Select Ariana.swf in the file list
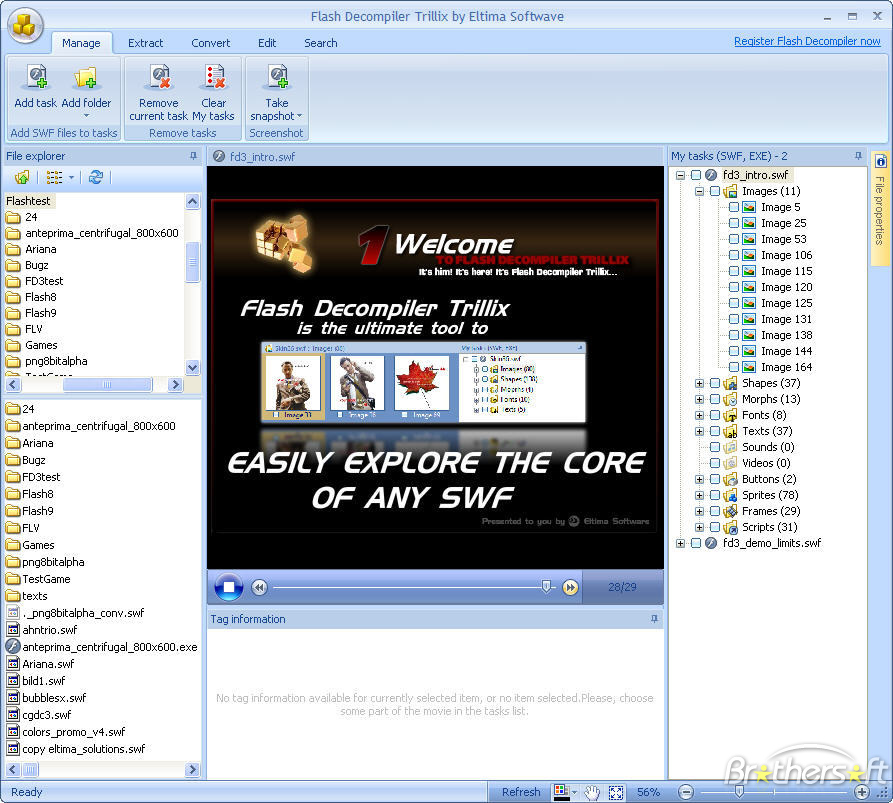The image size is (893, 803). [48, 663]
